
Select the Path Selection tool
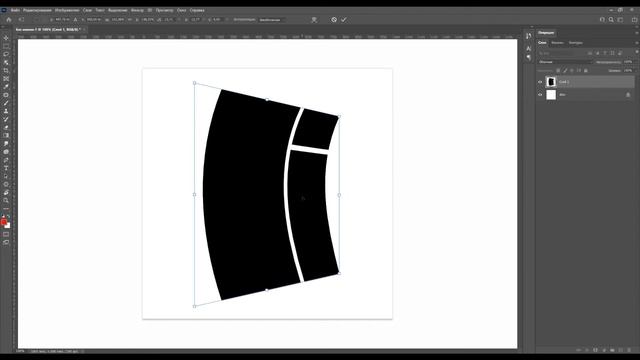6,176
